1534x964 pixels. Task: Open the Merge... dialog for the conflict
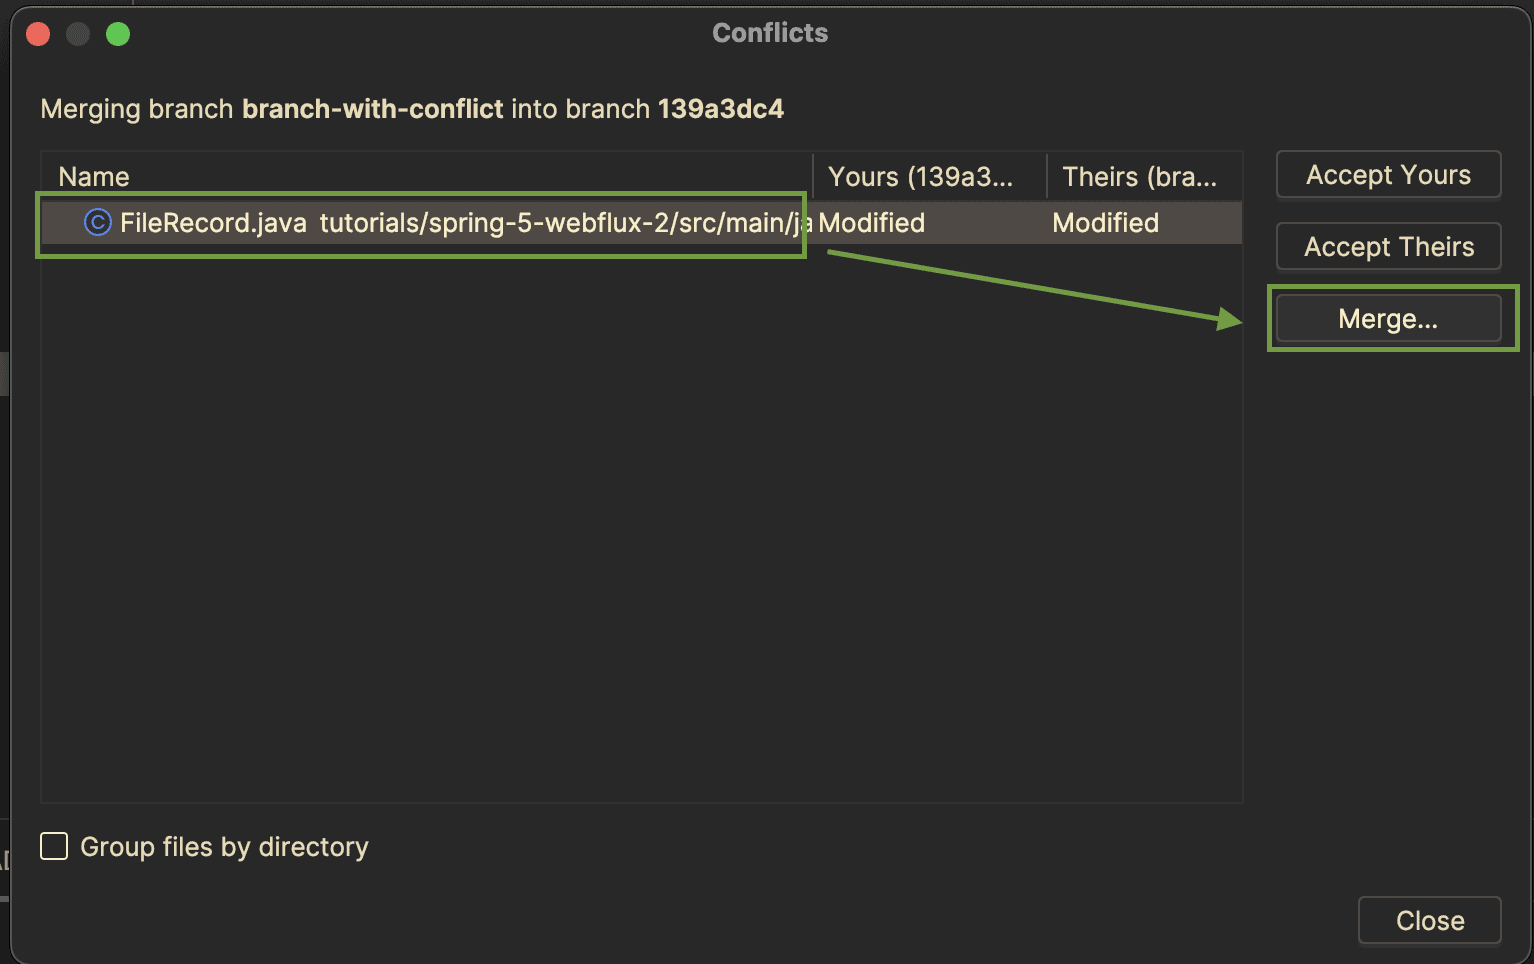tap(1388, 319)
